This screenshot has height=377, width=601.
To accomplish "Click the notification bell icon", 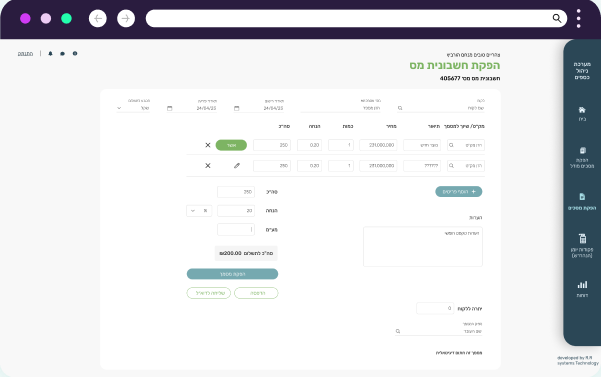I will [x=50, y=54].
